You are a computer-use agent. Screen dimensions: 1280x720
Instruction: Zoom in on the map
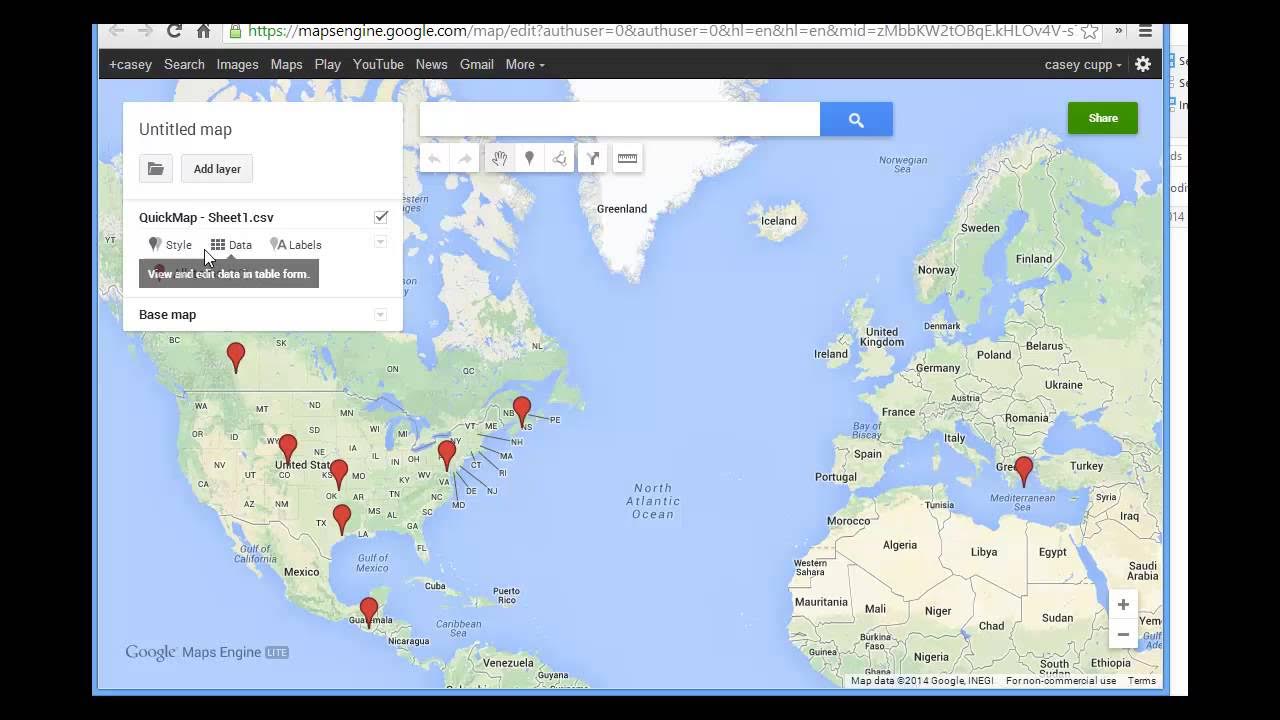coord(1123,604)
